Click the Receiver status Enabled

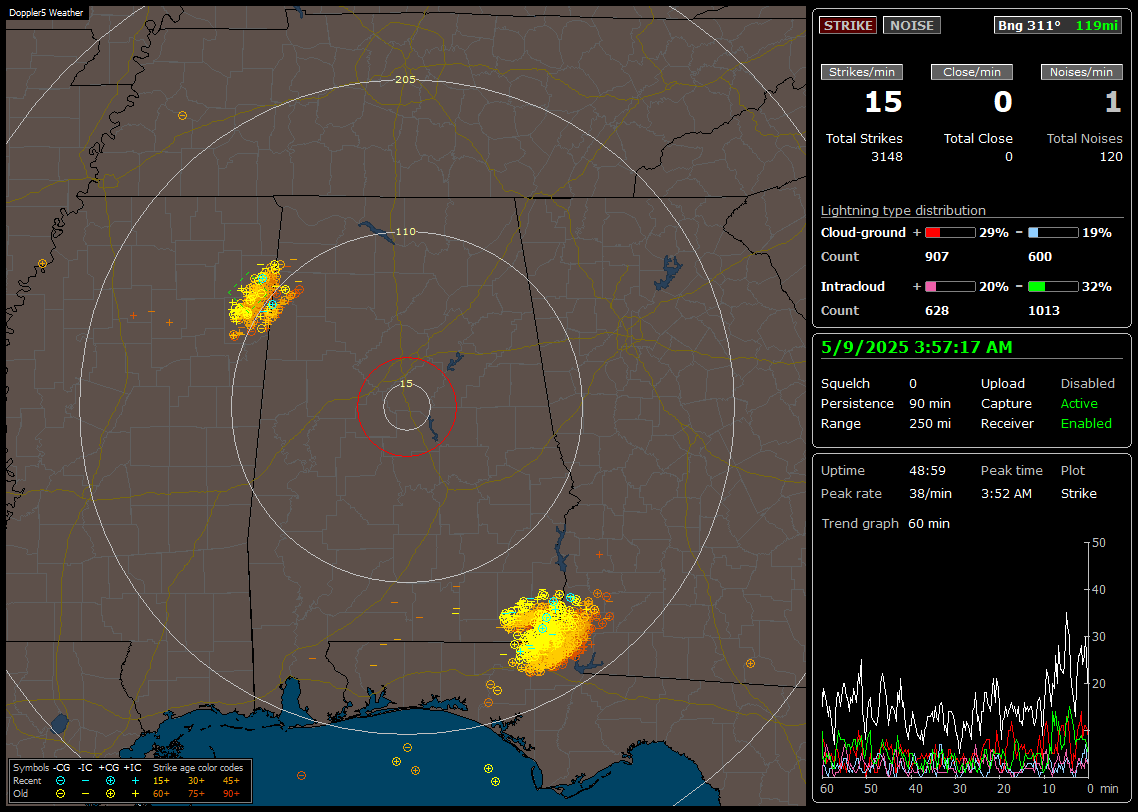coord(1086,424)
